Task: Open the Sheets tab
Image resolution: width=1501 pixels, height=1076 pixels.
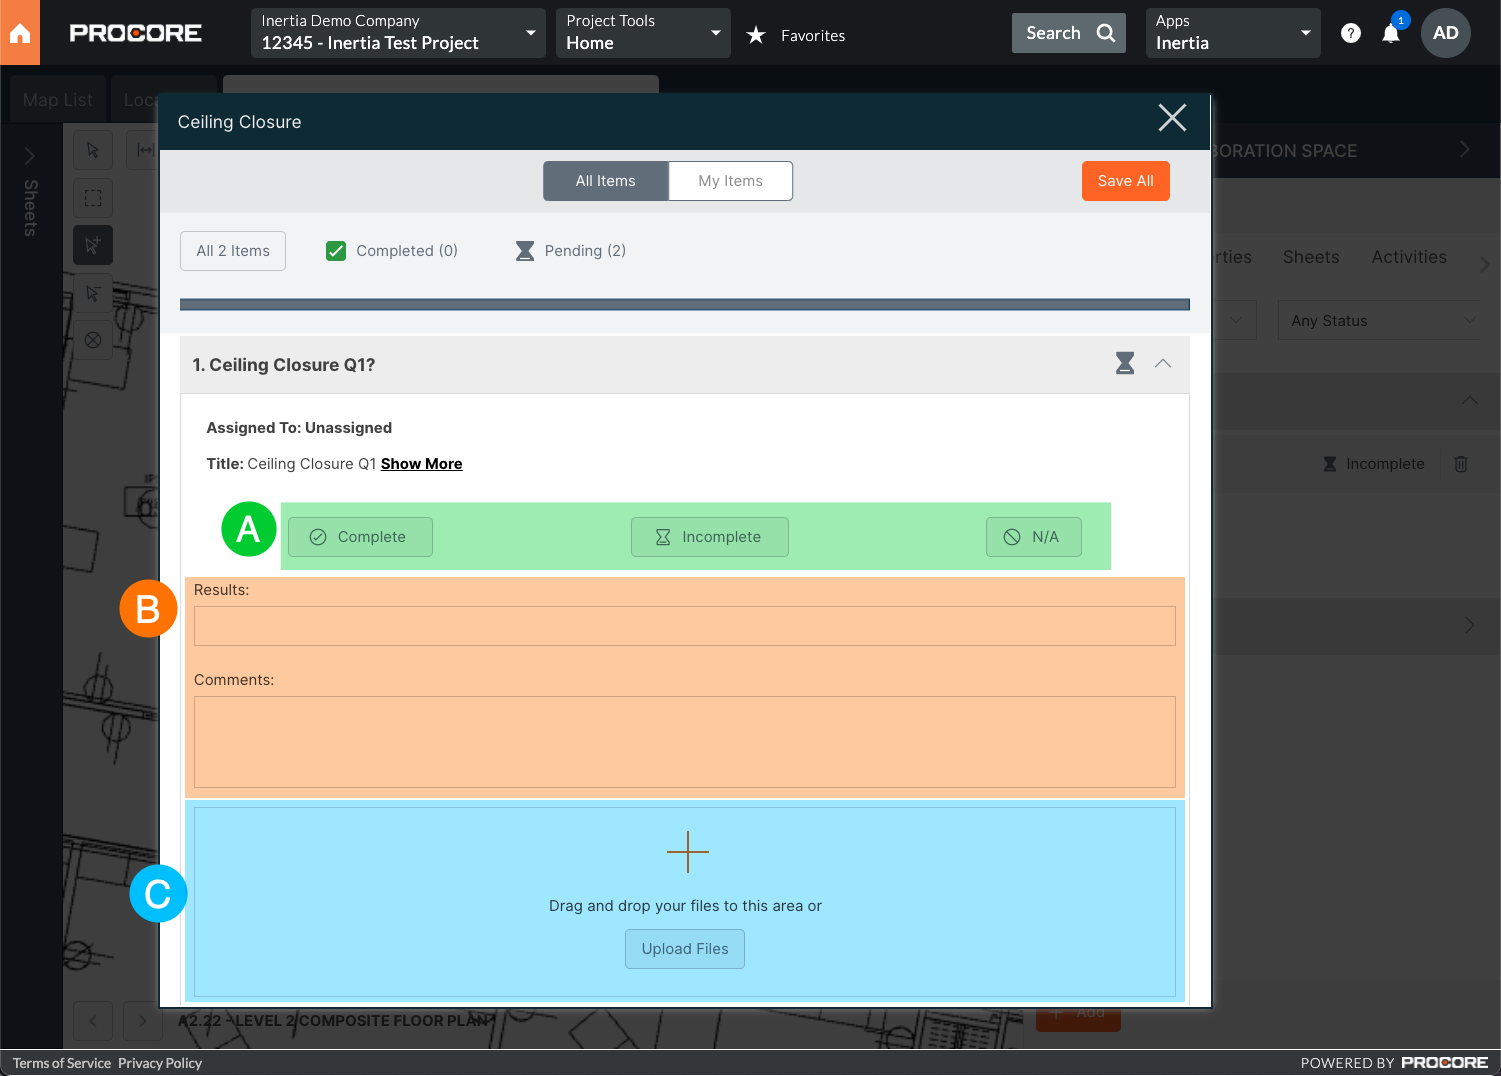Action: (1310, 257)
